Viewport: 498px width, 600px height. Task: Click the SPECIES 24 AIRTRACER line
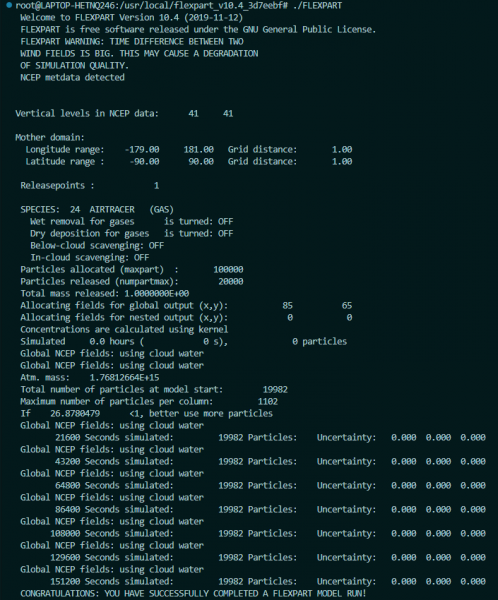click(97, 209)
